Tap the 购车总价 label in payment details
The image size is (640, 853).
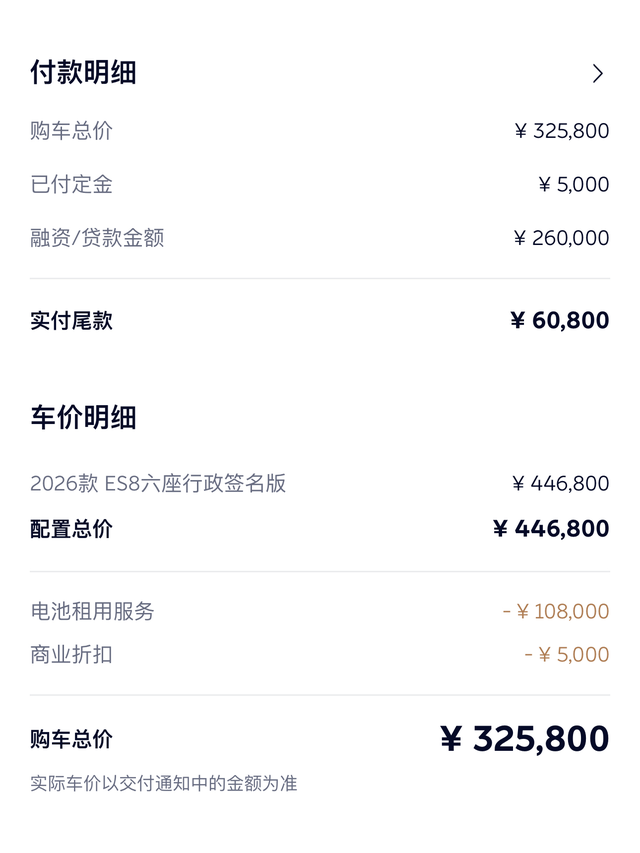71,131
